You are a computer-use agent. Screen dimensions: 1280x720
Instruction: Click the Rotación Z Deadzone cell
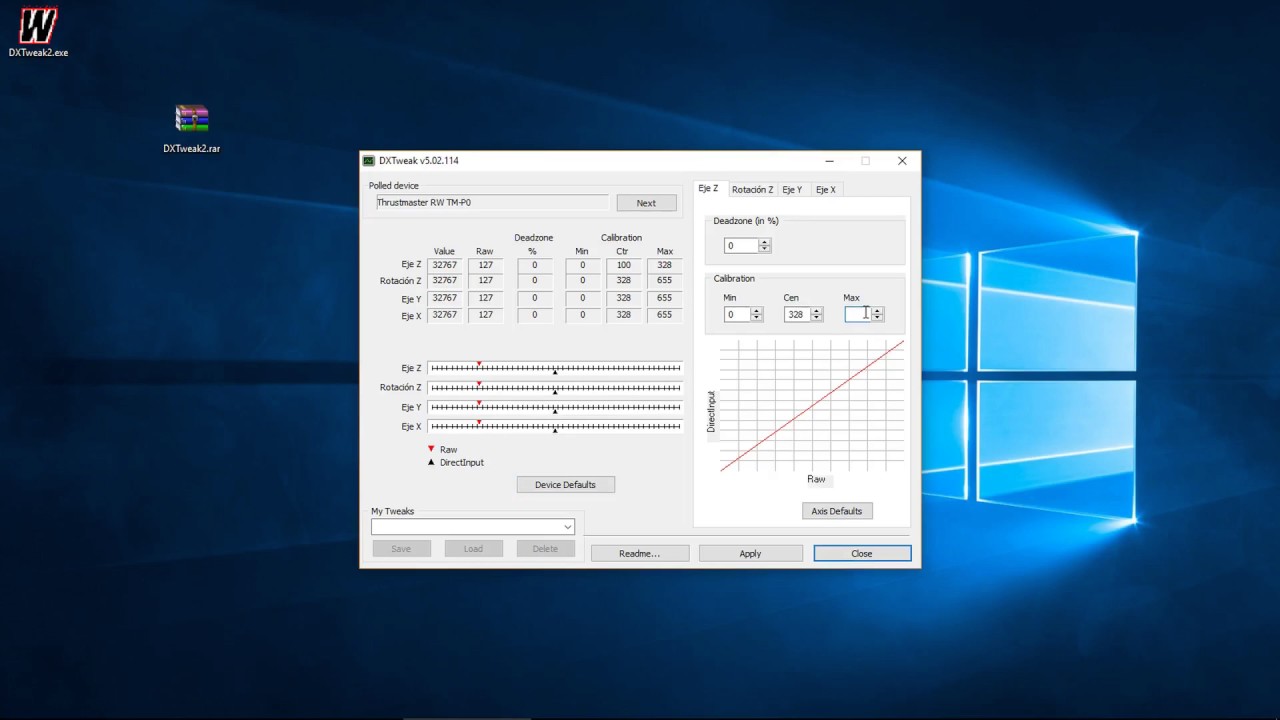535,281
